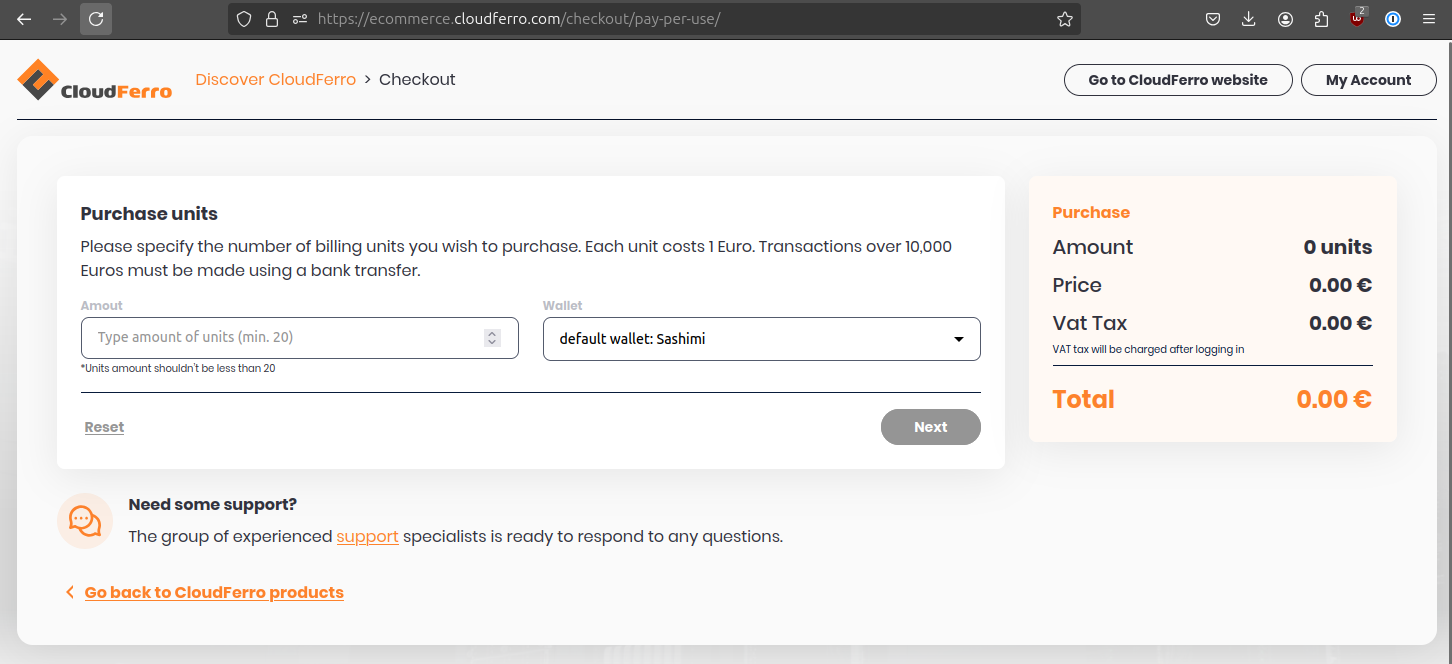Open the browser downloads panel
The width and height of the screenshot is (1452, 664).
tap(1248, 19)
